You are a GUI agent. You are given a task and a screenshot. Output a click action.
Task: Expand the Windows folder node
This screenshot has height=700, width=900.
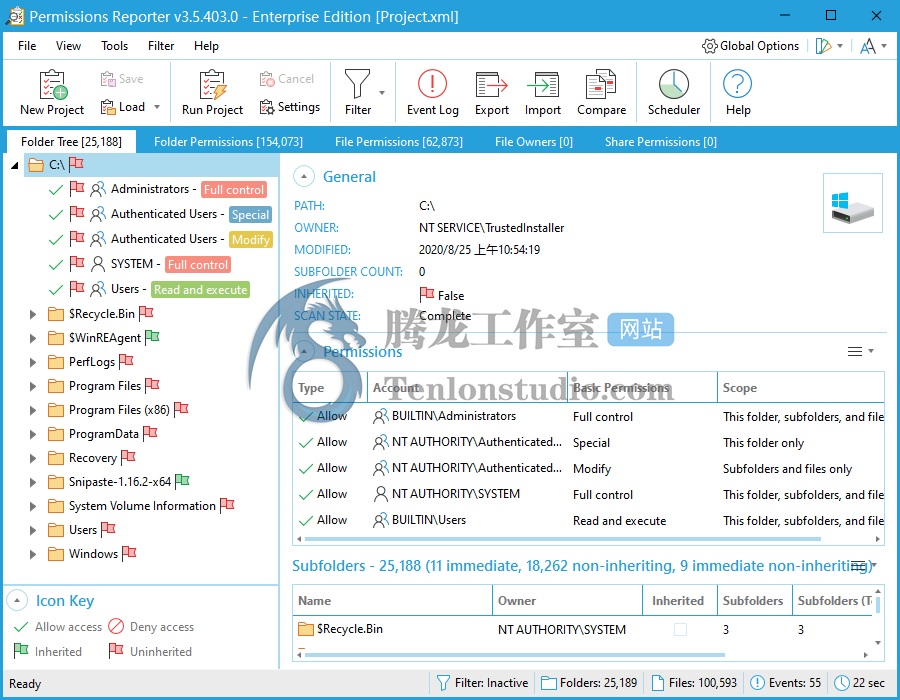pyautogui.click(x=33, y=554)
